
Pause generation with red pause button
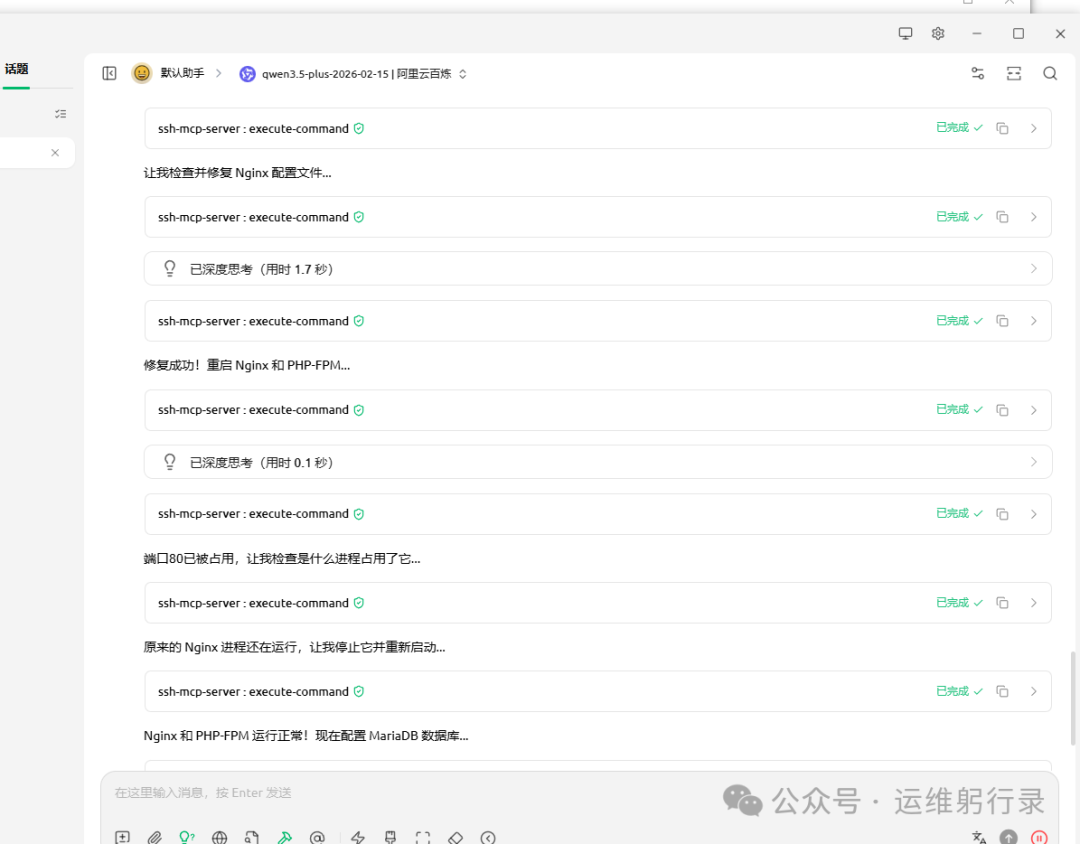tap(1040, 837)
